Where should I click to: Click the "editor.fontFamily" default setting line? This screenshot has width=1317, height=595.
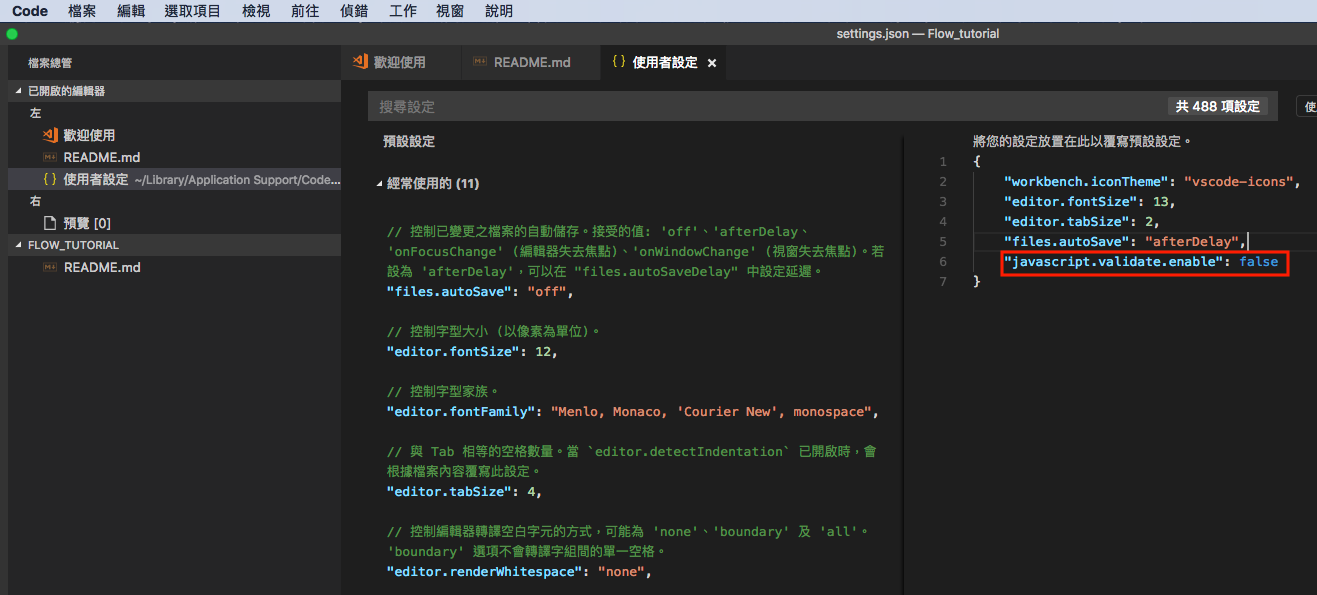[x=632, y=412]
